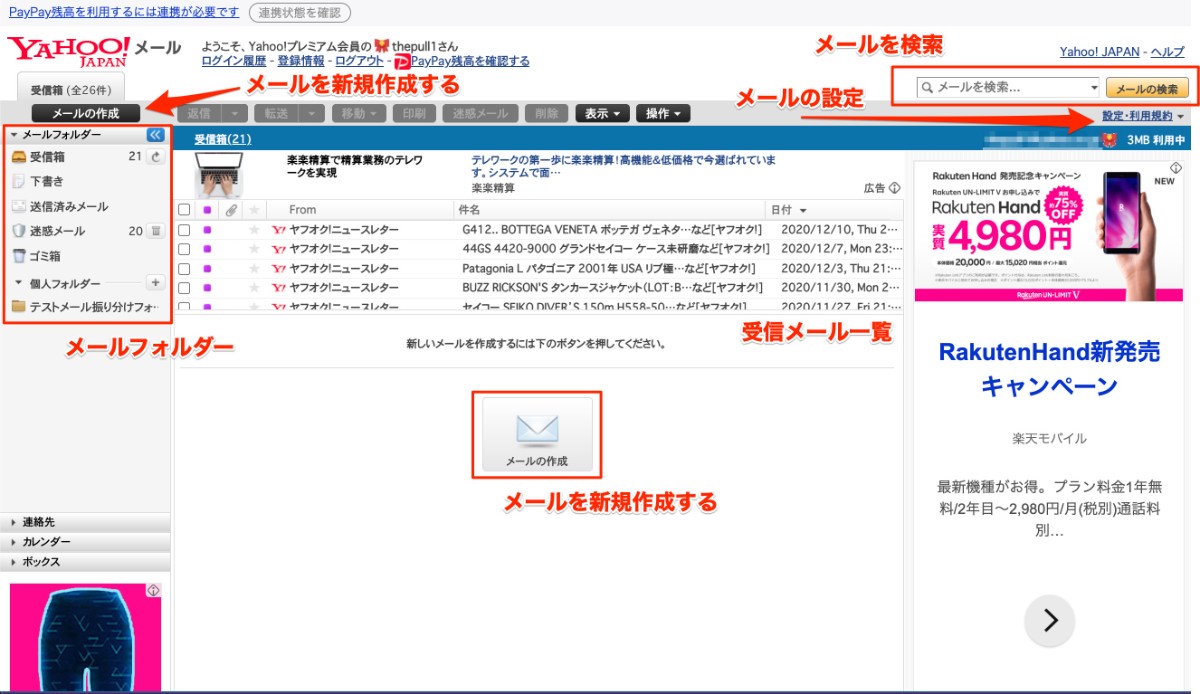Click the 連携状態を確認 button
Viewport: 1200px width, 694px height.
[x=299, y=12]
